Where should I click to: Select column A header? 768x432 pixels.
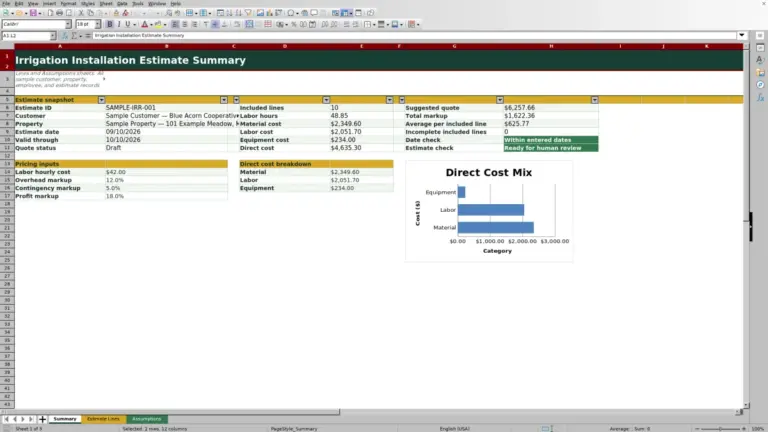point(60,47)
